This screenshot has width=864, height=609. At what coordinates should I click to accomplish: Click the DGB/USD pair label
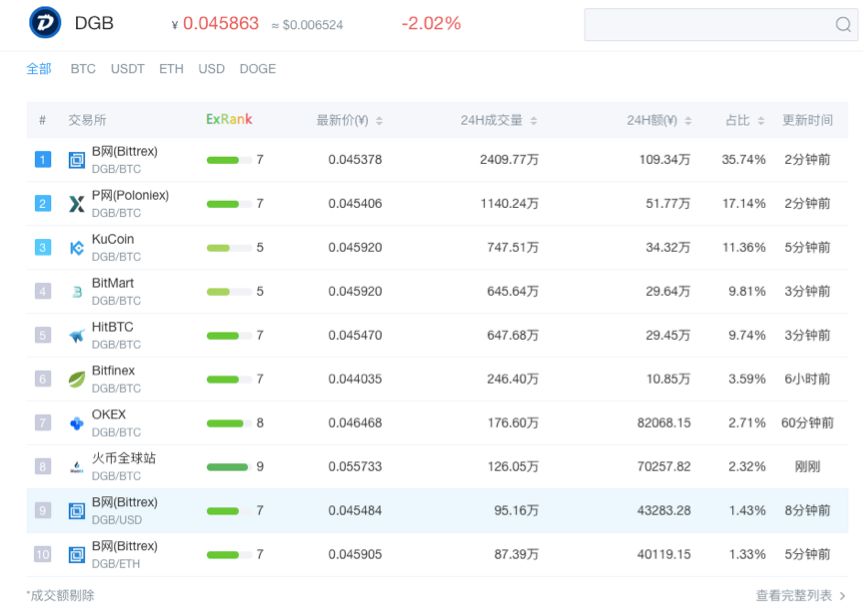click(117, 520)
